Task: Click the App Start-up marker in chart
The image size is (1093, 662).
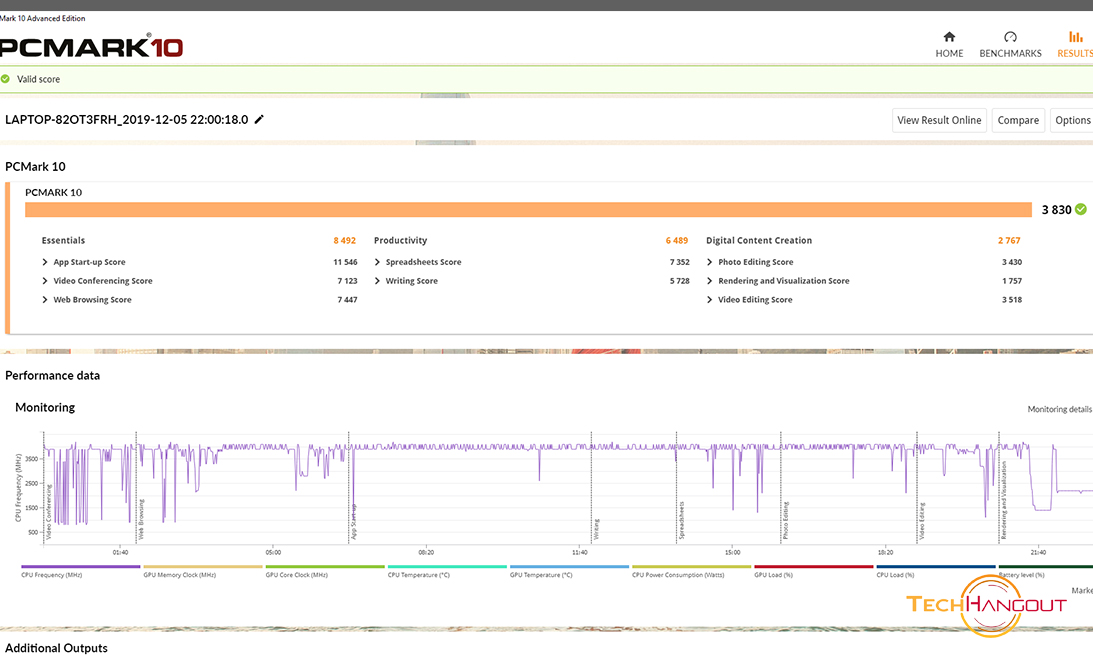Action: point(353,521)
